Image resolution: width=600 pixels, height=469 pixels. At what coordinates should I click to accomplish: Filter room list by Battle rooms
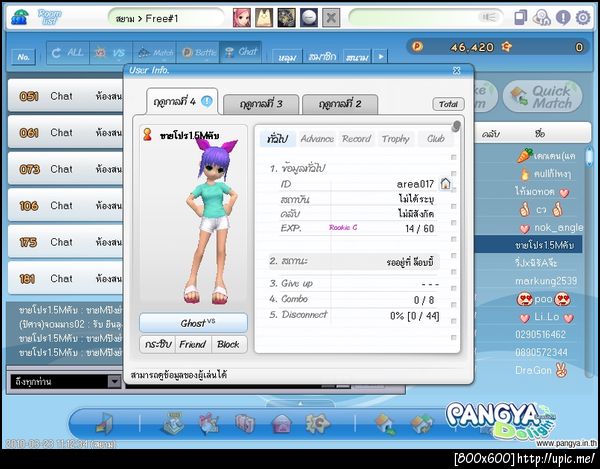pos(198,52)
